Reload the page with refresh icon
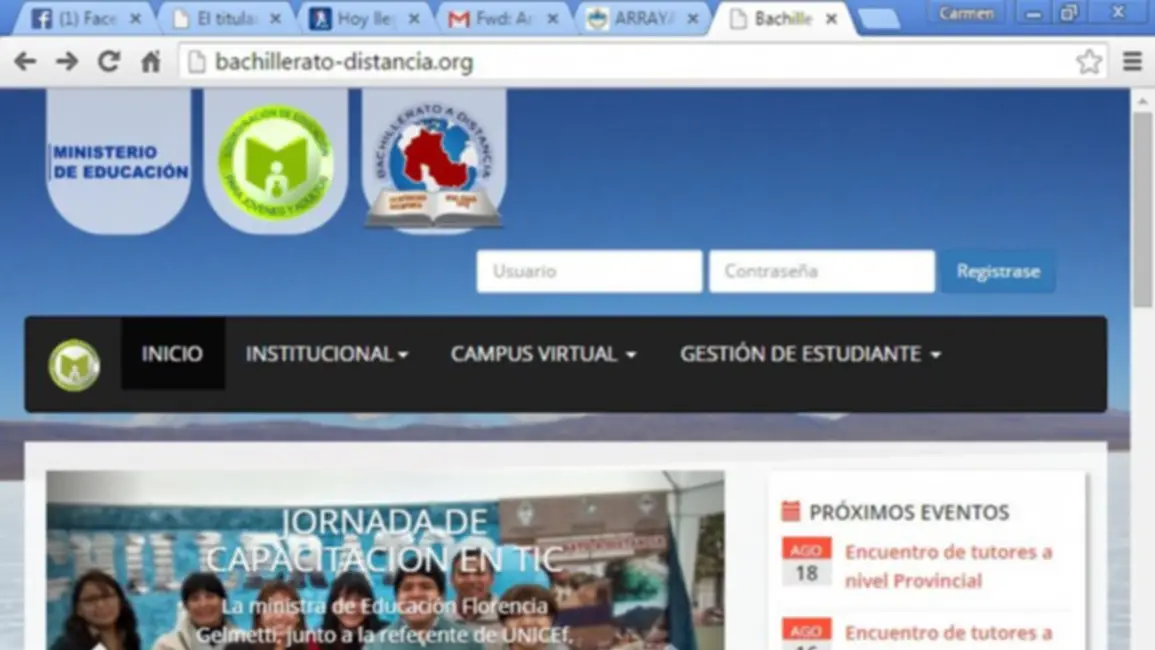Image resolution: width=1155 pixels, height=650 pixels. pos(109,62)
